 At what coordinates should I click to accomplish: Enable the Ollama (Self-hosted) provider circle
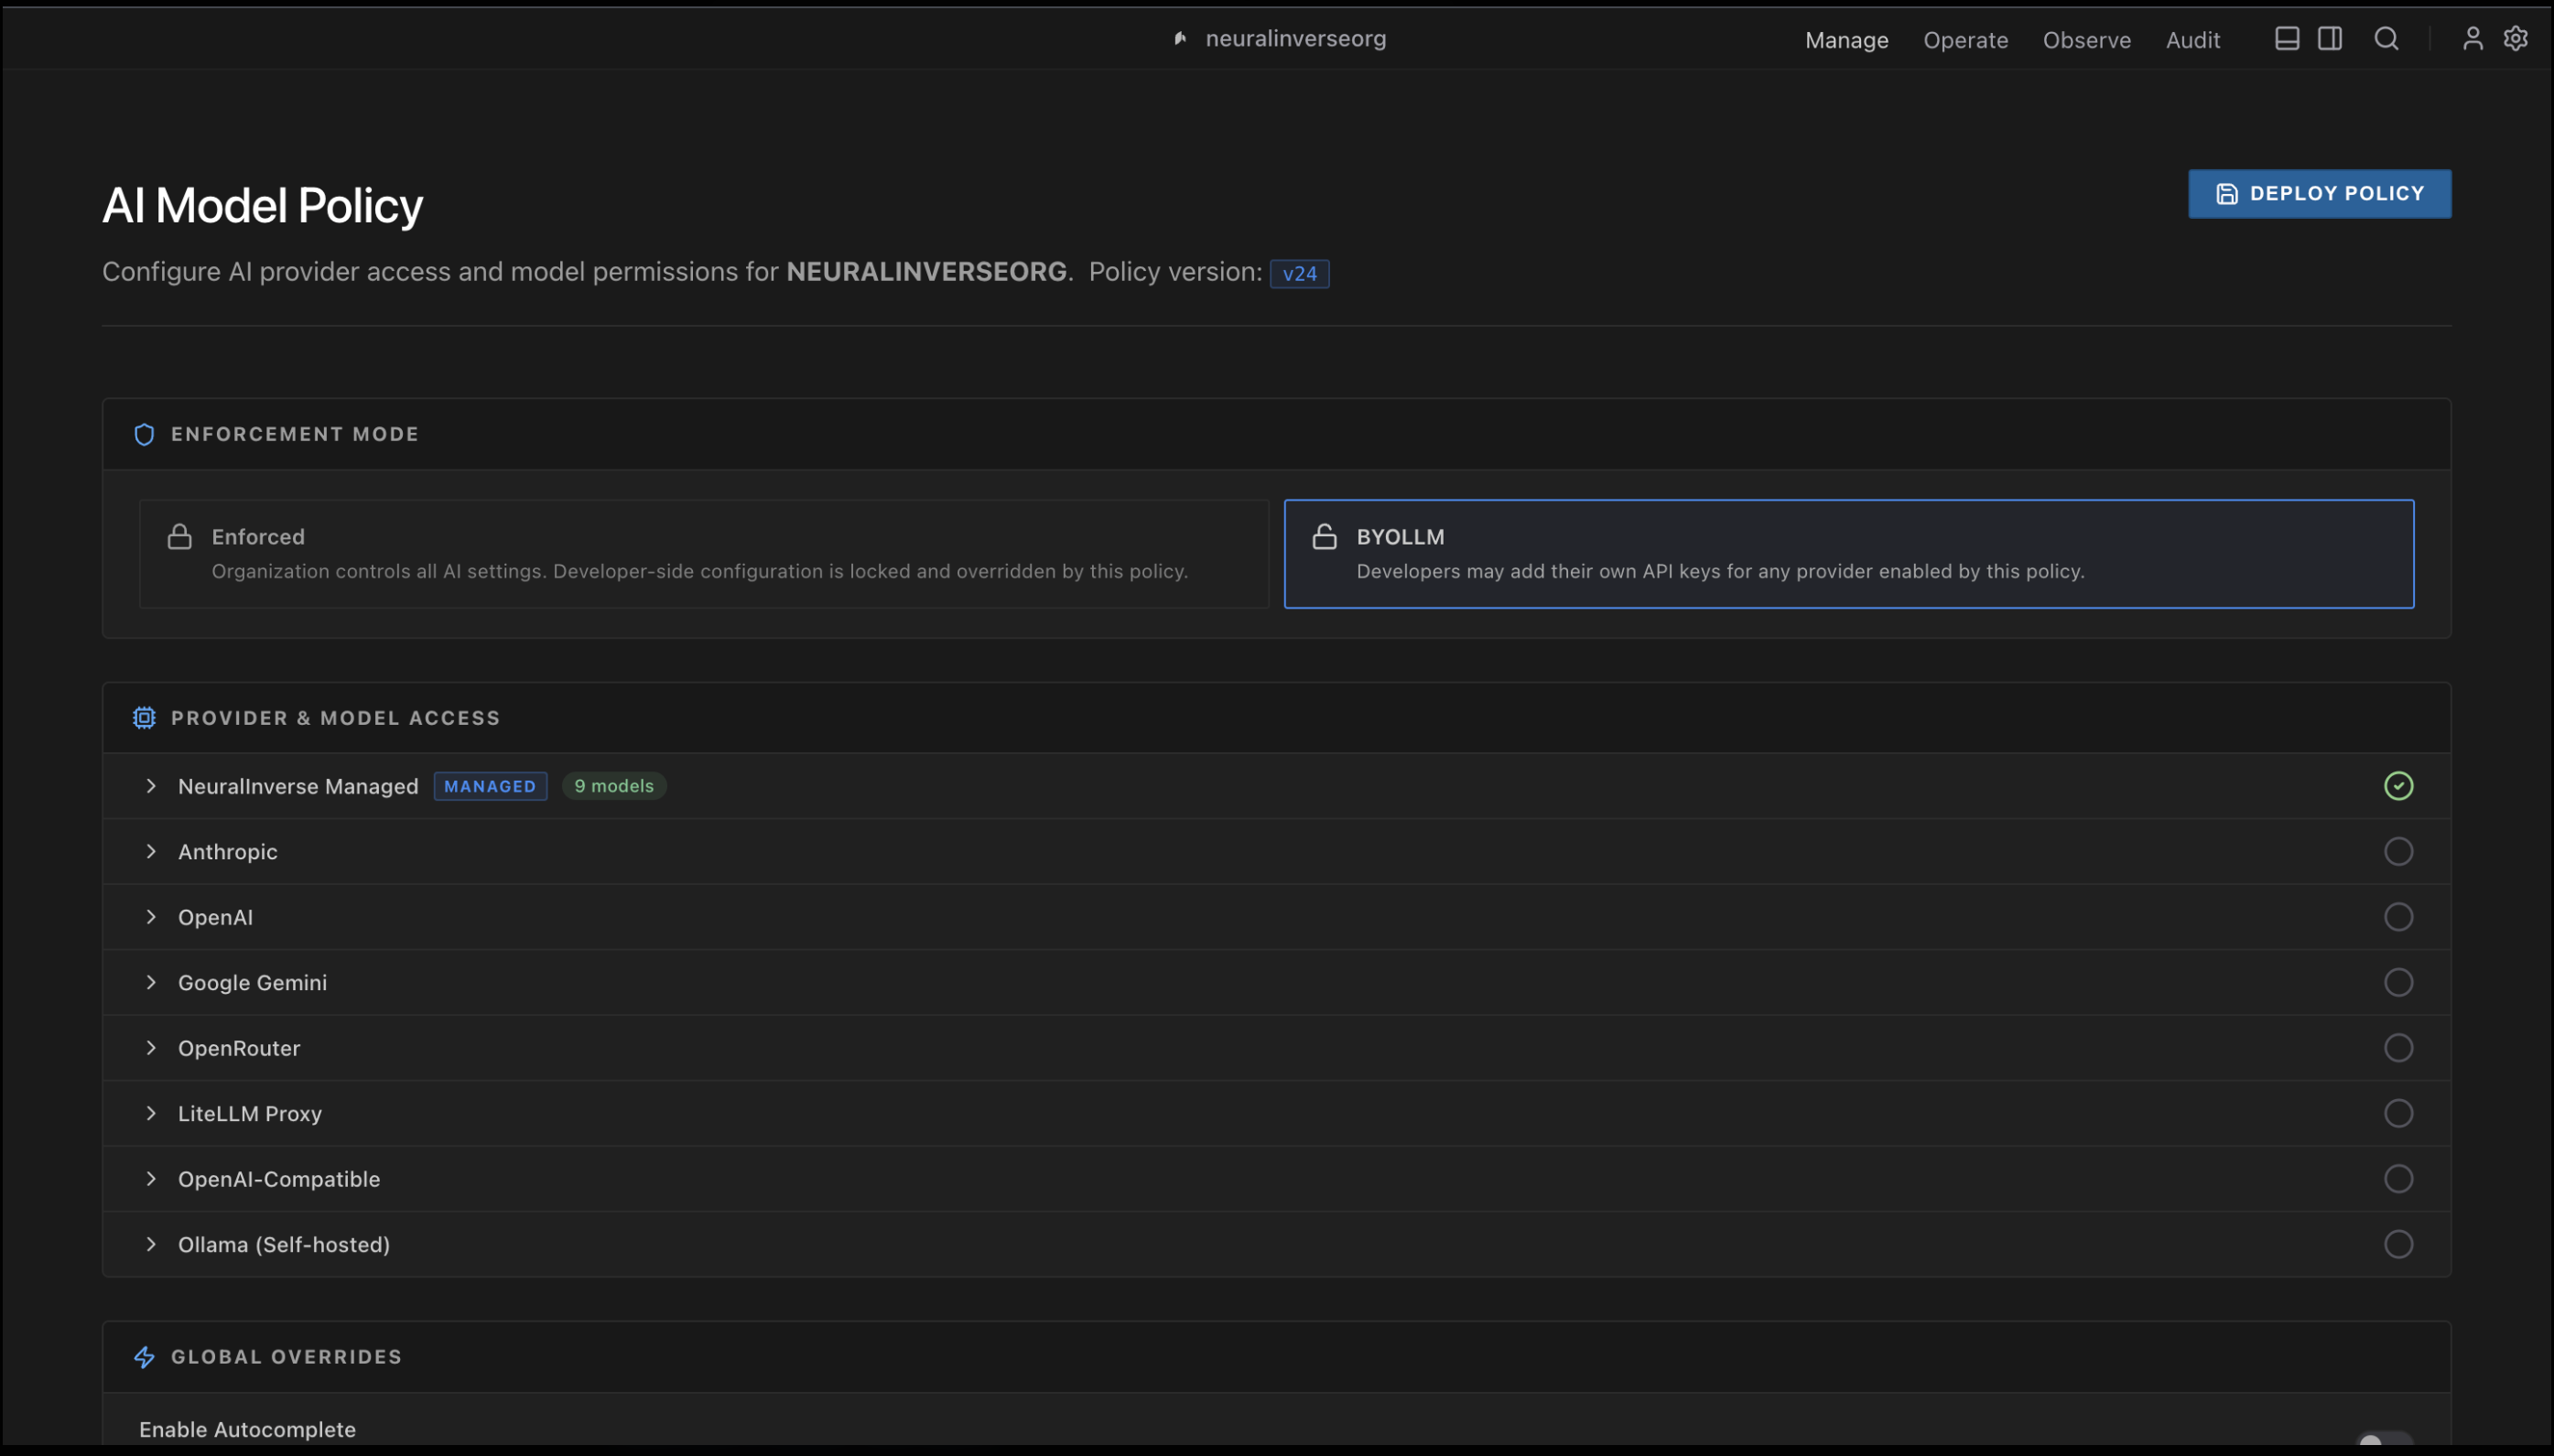click(x=2398, y=1245)
